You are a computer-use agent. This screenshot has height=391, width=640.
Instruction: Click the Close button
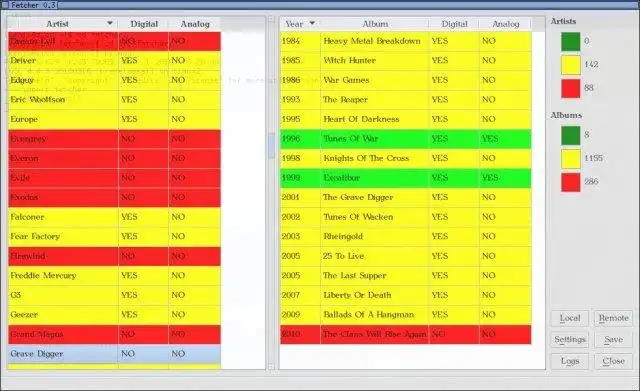[613, 361]
